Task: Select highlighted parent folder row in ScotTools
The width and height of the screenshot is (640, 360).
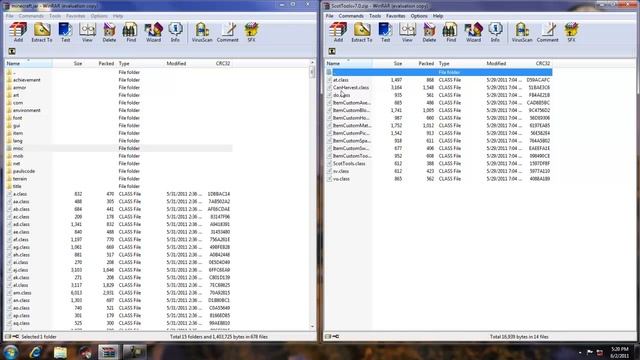Action: (x=439, y=72)
